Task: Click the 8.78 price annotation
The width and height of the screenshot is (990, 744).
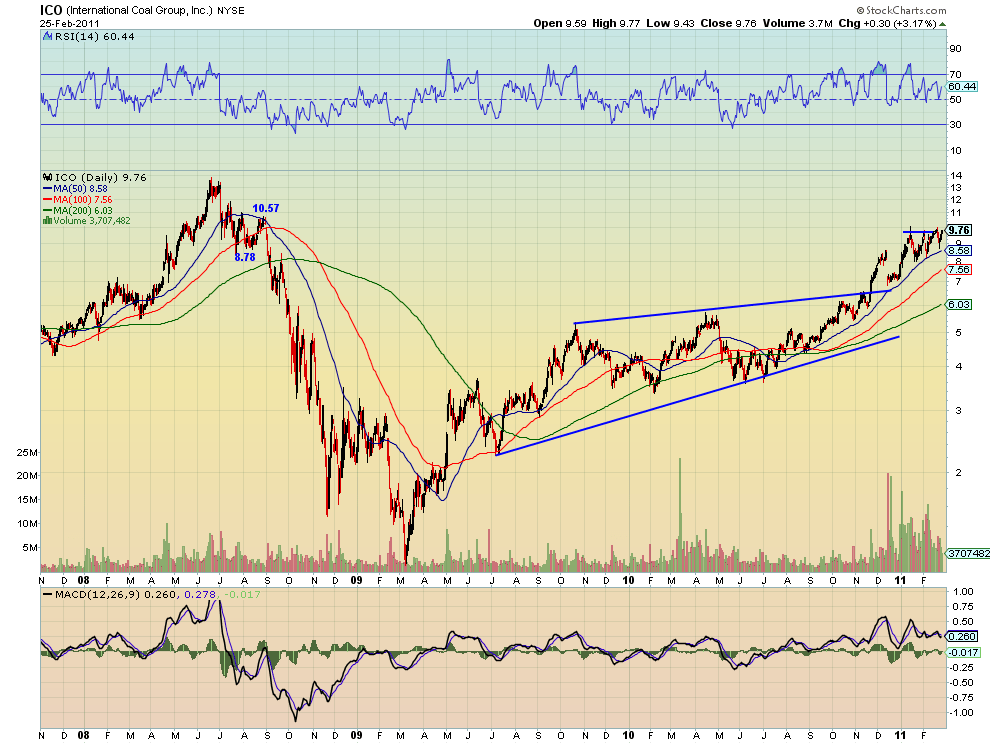Action: [x=245, y=257]
